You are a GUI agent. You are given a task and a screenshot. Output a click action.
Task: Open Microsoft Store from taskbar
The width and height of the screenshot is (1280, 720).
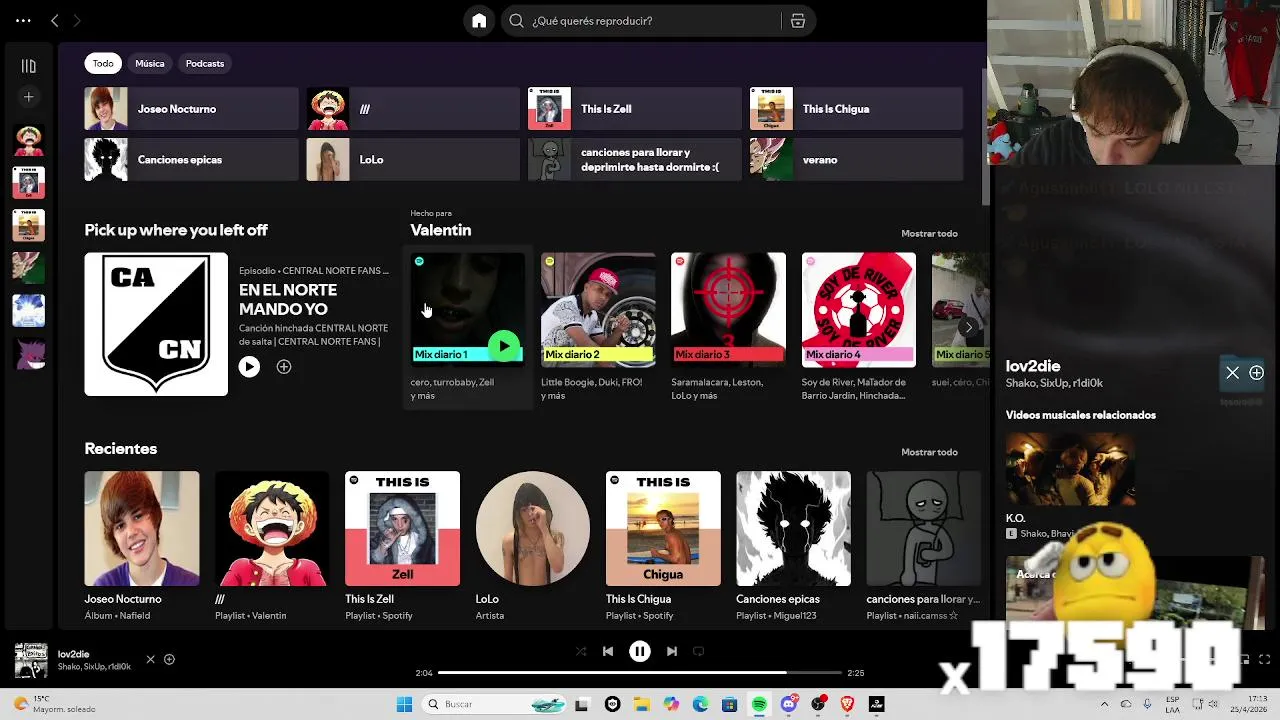730,704
